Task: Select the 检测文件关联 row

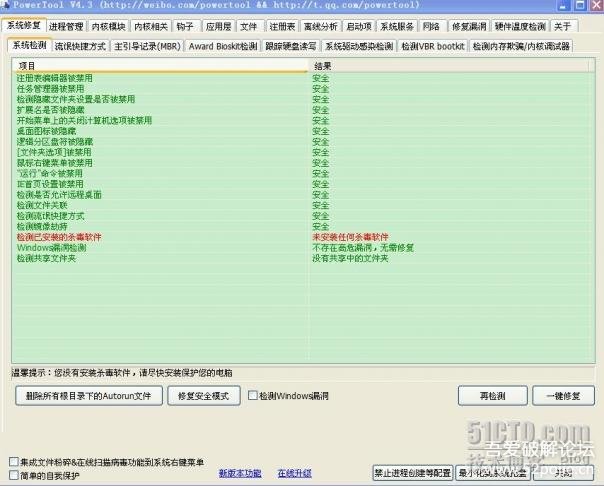Action: click(304, 205)
